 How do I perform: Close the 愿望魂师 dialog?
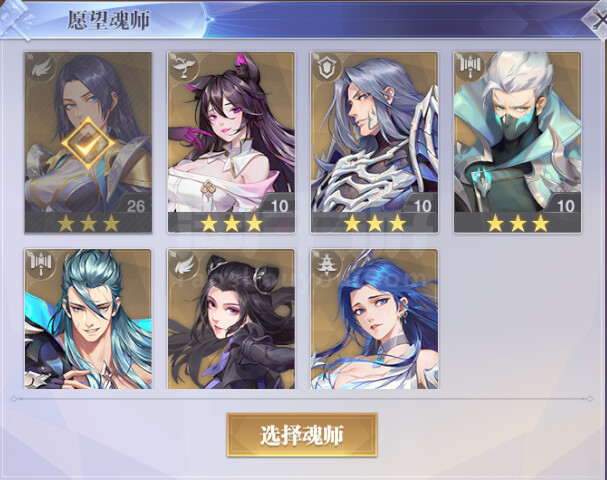(597, 20)
